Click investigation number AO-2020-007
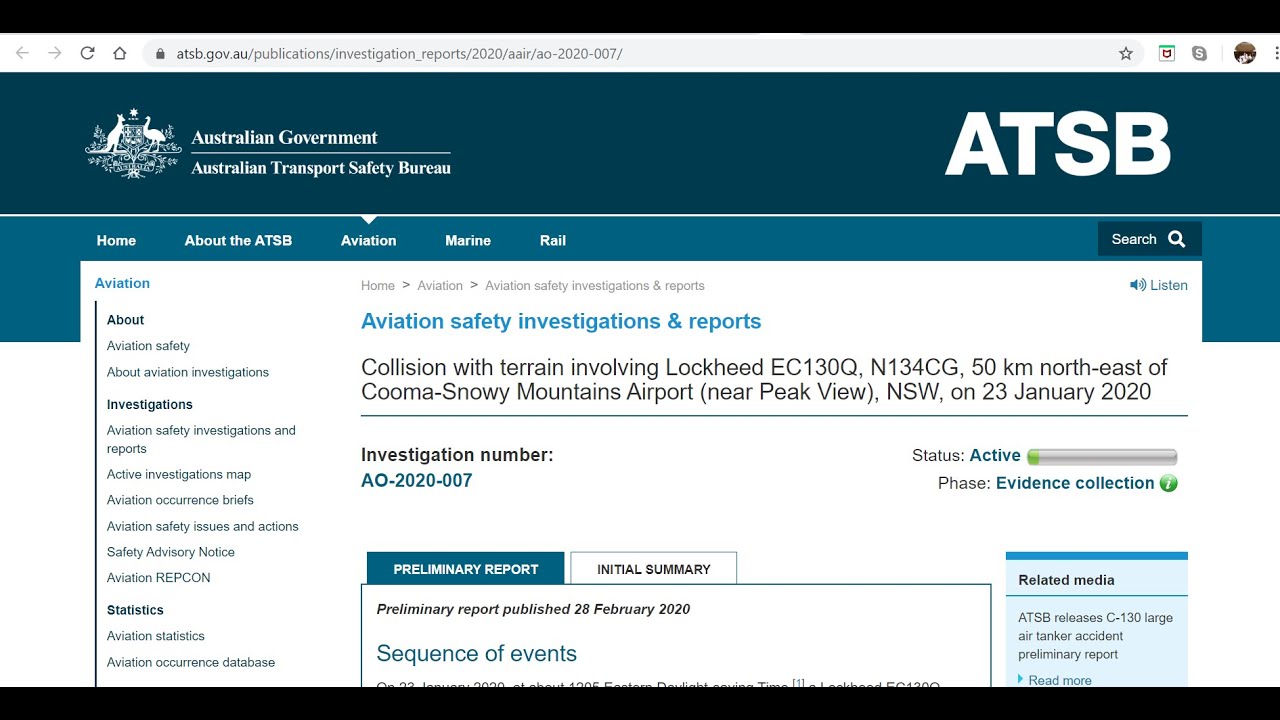Screen dimensions: 1280x720 [416, 480]
